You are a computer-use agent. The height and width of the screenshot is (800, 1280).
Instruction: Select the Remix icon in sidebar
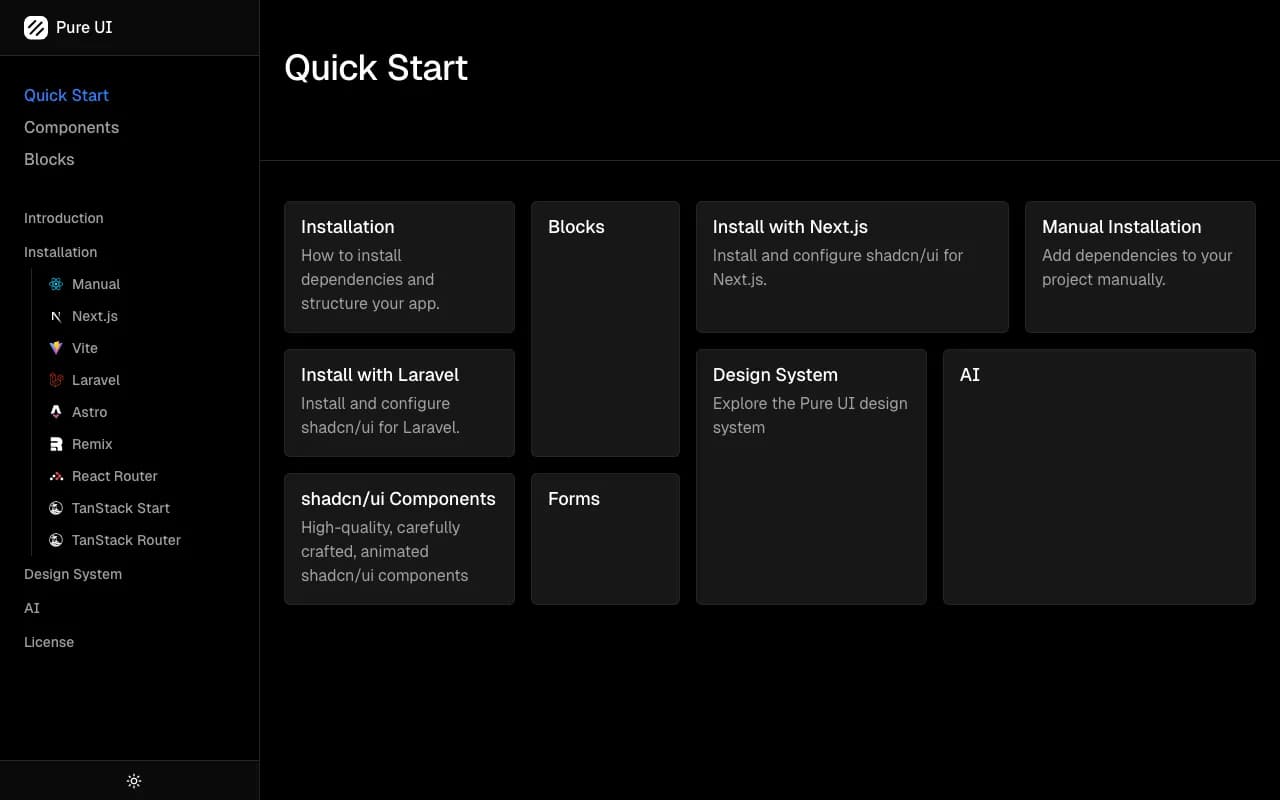tap(56, 444)
